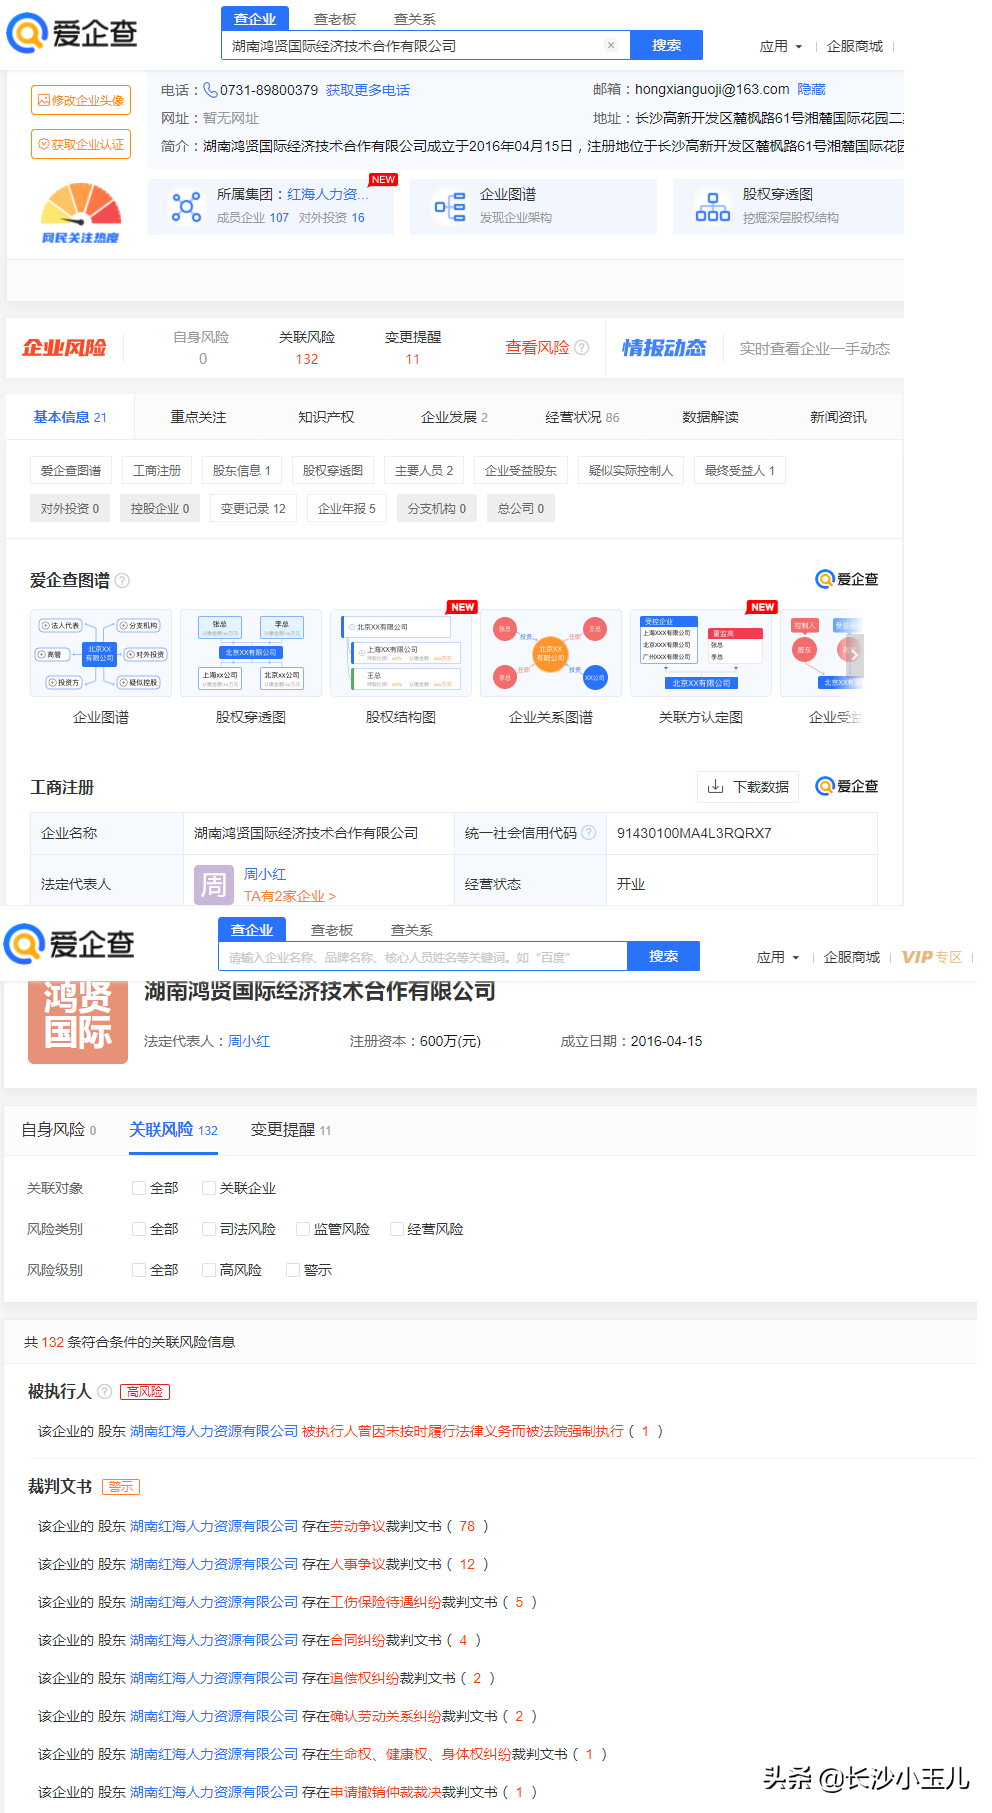Tick the 经营风险 checkbox

[x=397, y=1229]
